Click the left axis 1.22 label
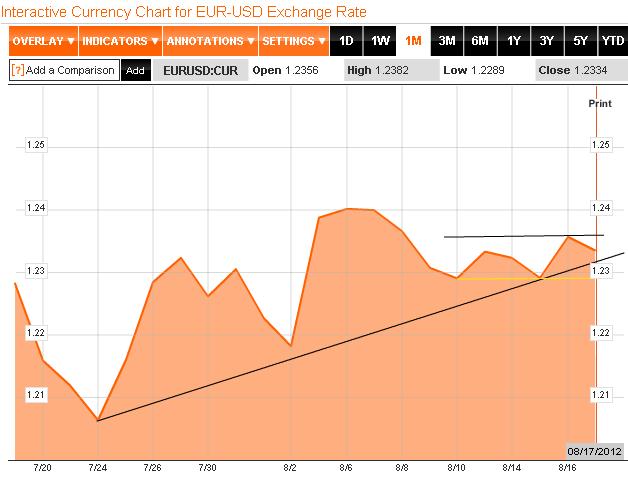Screen dimensions: 628x479 pos(36,332)
